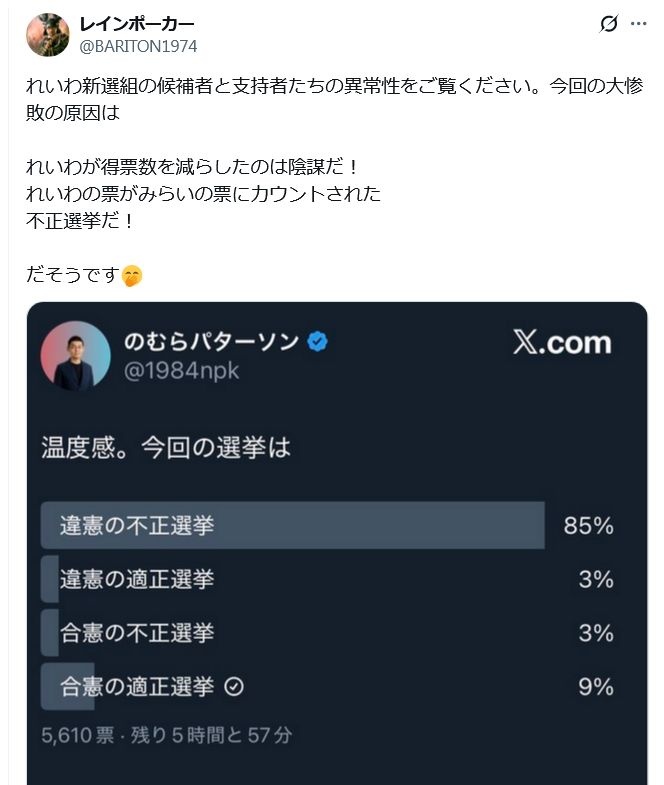The width and height of the screenshot is (664, 785).
Task: Click the 85% result percentage
Action: tap(588, 526)
